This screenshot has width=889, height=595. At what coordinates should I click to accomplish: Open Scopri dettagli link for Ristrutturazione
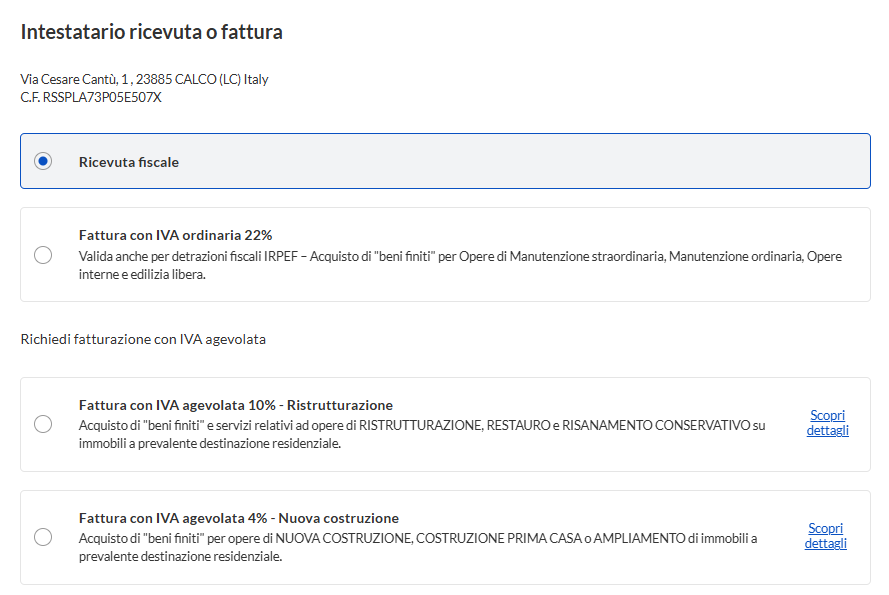[x=827, y=423]
